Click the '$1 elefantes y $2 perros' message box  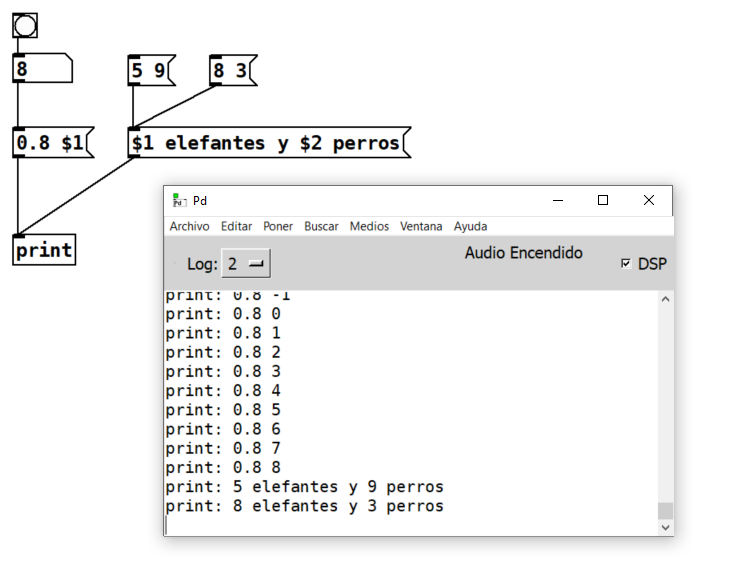(x=270, y=142)
